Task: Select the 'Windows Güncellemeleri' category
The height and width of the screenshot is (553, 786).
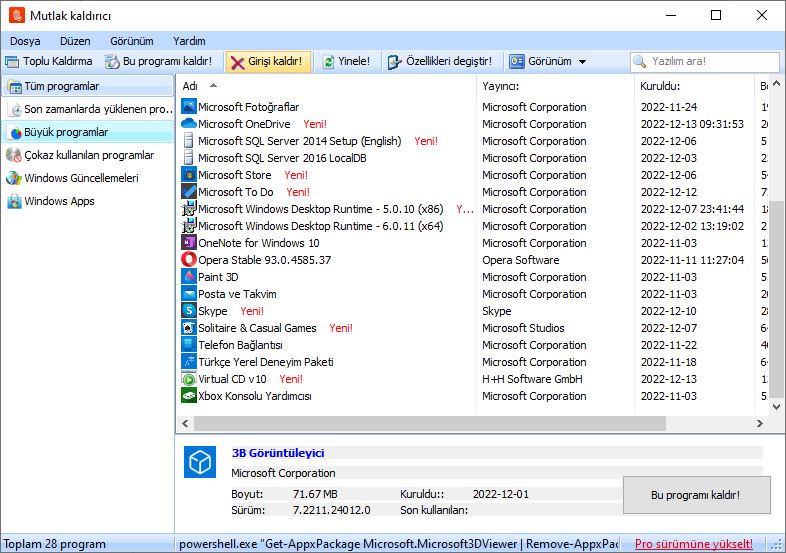Action: (x=88, y=178)
